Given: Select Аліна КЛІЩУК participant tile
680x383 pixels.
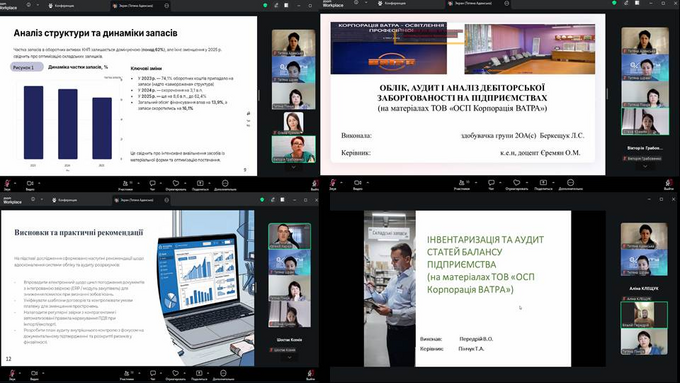Looking at the screenshot, I should point(644,288).
